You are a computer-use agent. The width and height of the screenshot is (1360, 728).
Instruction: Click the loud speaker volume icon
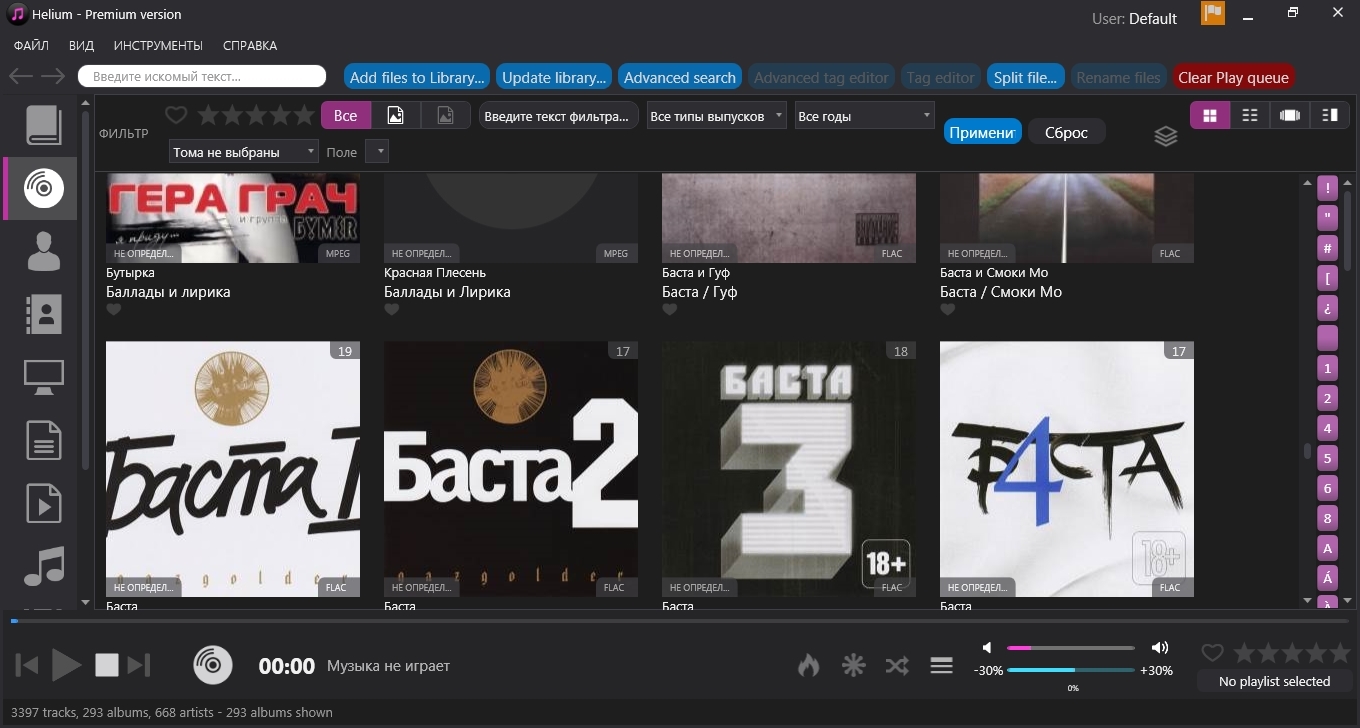[x=1160, y=648]
